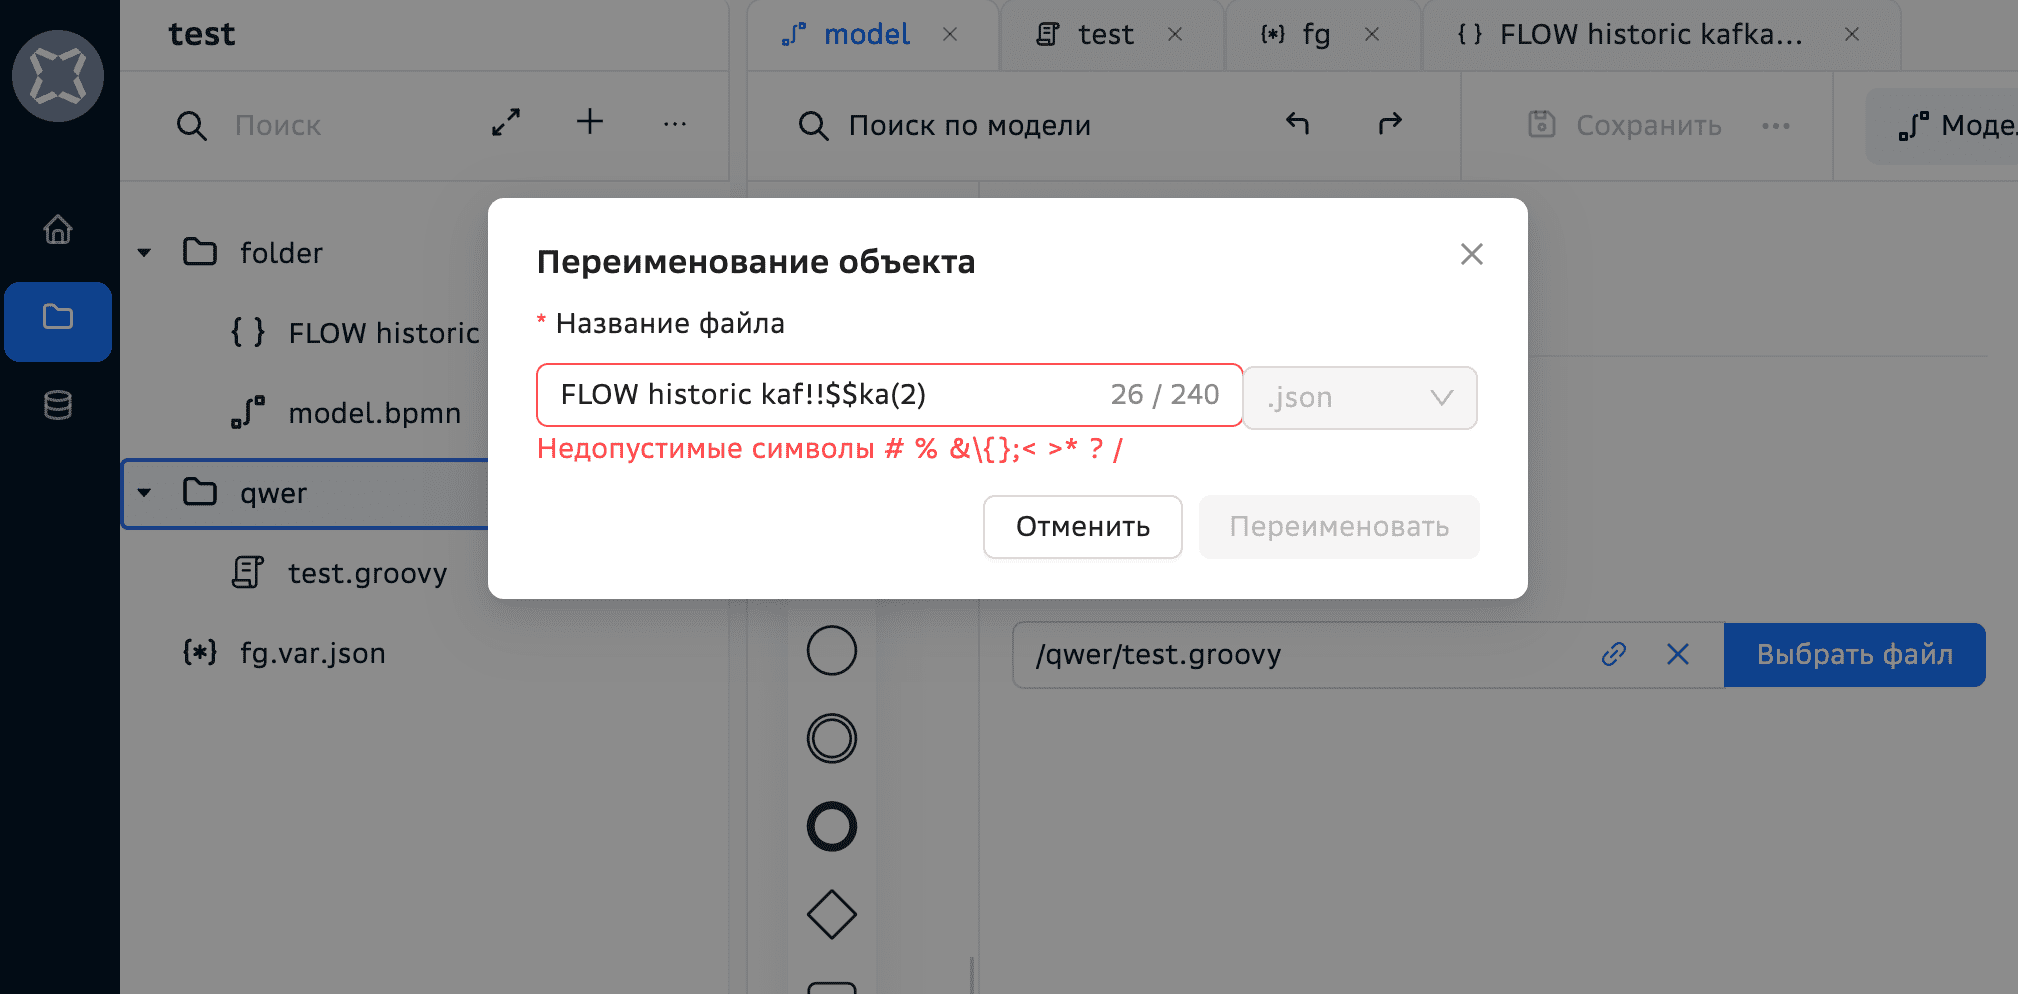The width and height of the screenshot is (2018, 994).
Task: Collapse the qwer folder node
Action: pos(145,493)
